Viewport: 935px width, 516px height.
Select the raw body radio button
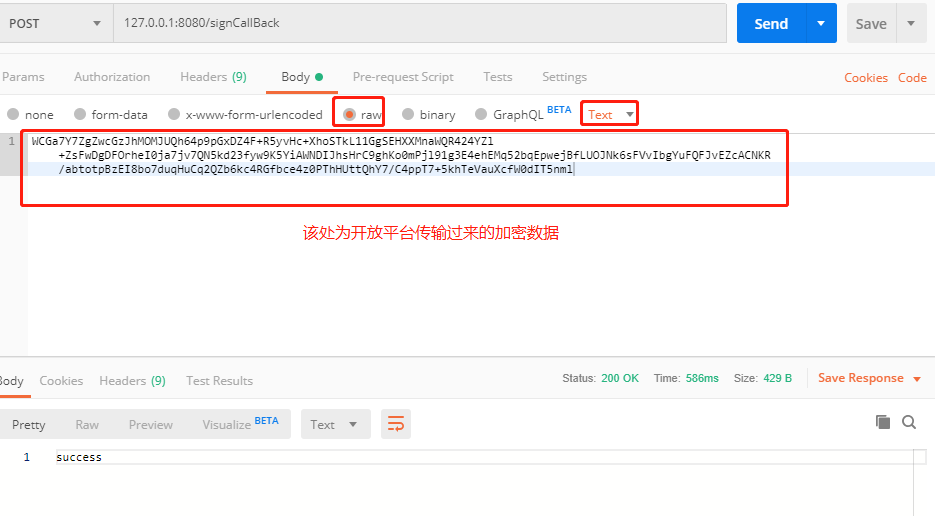pos(349,114)
